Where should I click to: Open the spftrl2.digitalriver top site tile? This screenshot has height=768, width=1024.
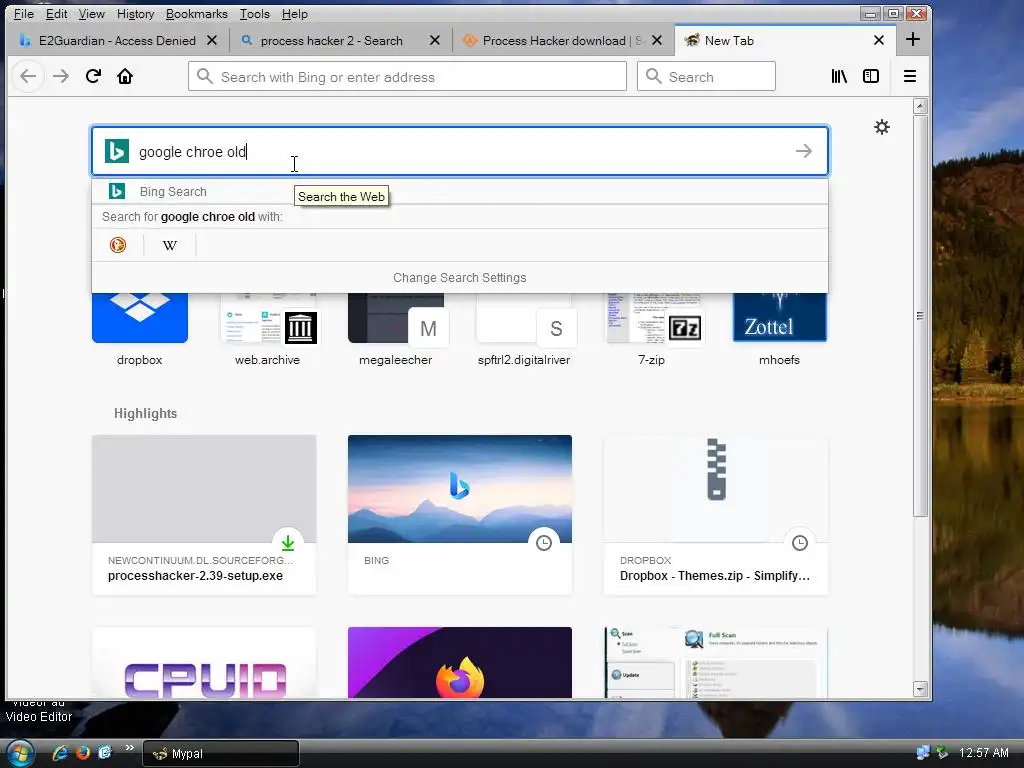(x=524, y=330)
